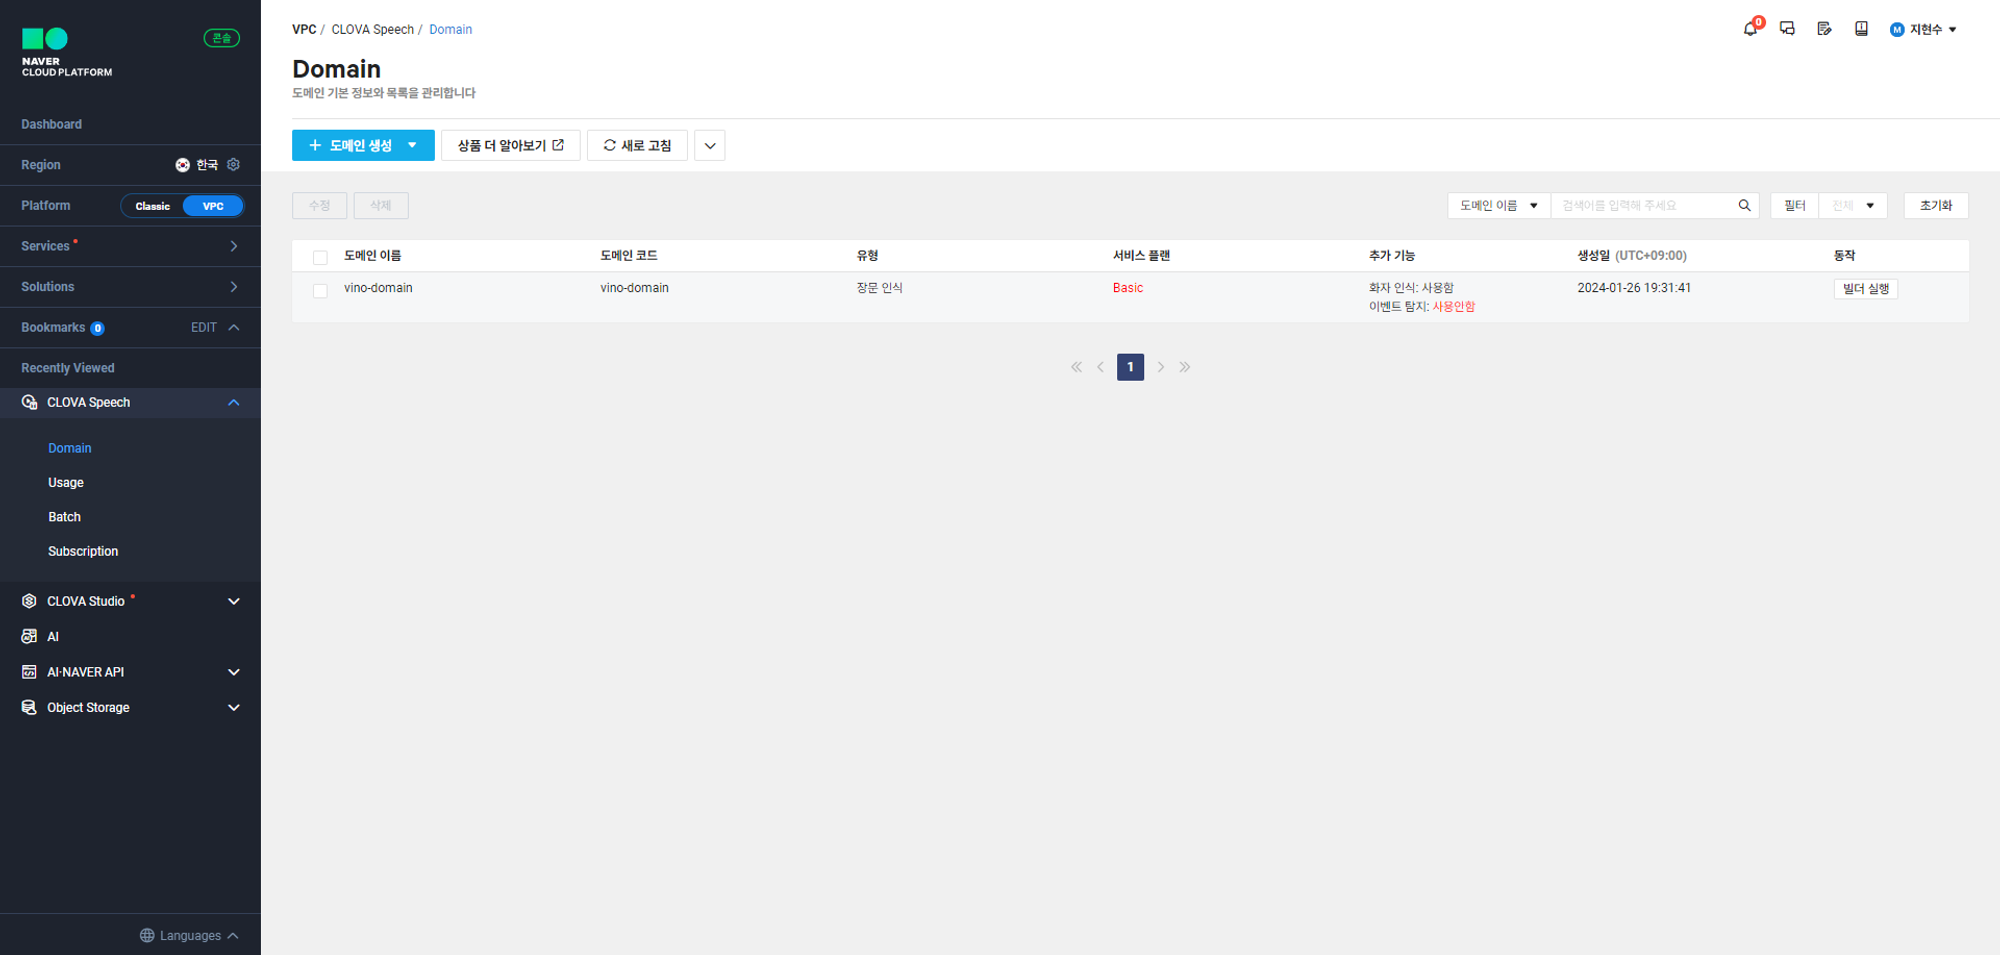Screen dimensions: 2000x955
Task: Click the AI sidebar icon
Action: [29, 636]
